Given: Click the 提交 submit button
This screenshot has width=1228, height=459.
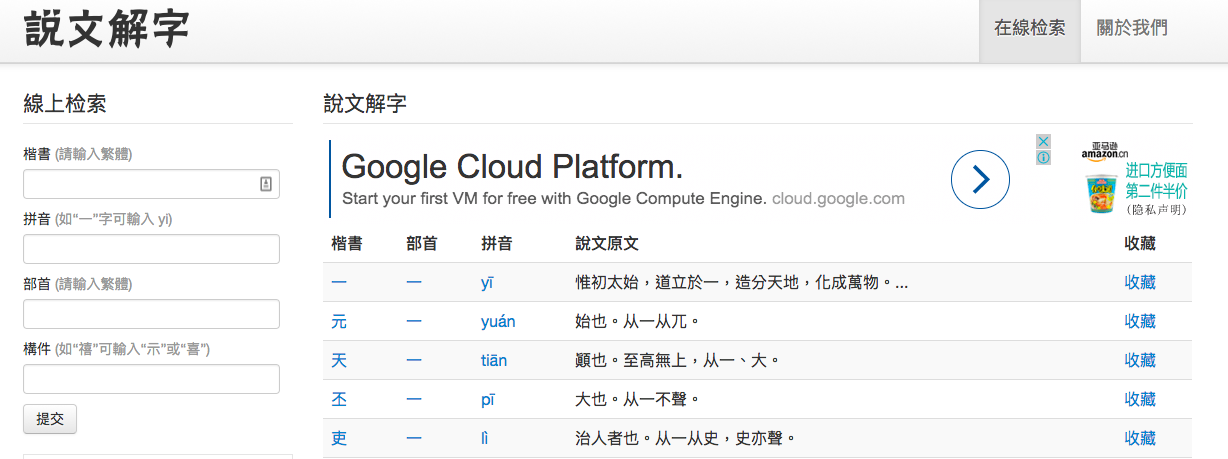Looking at the screenshot, I should pos(50,419).
